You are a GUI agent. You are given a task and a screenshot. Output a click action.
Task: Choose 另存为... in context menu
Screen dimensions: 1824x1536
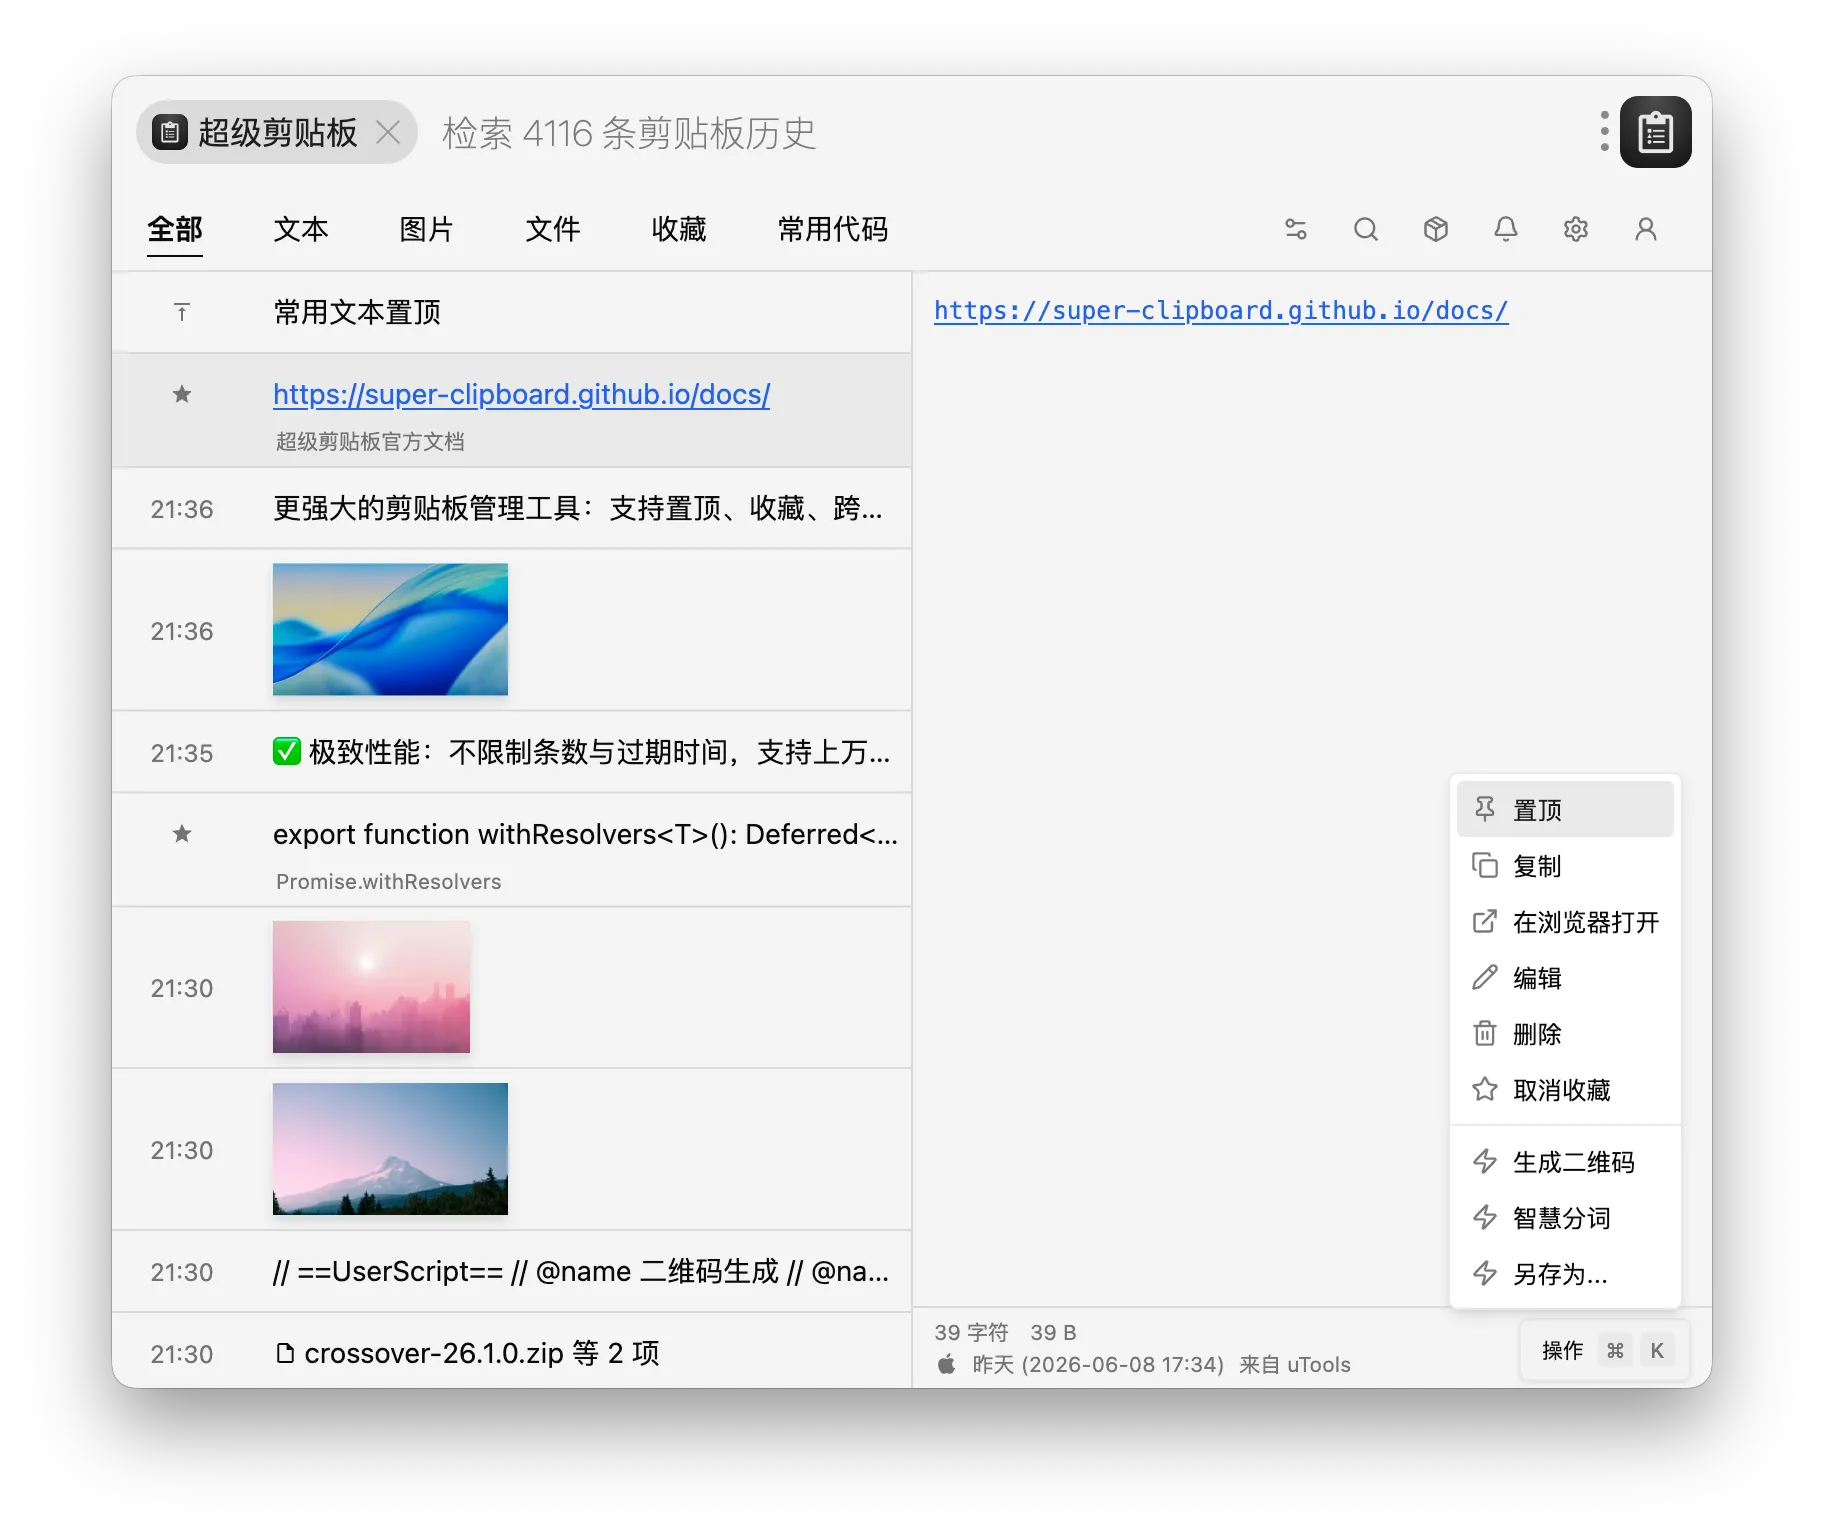point(1565,1273)
